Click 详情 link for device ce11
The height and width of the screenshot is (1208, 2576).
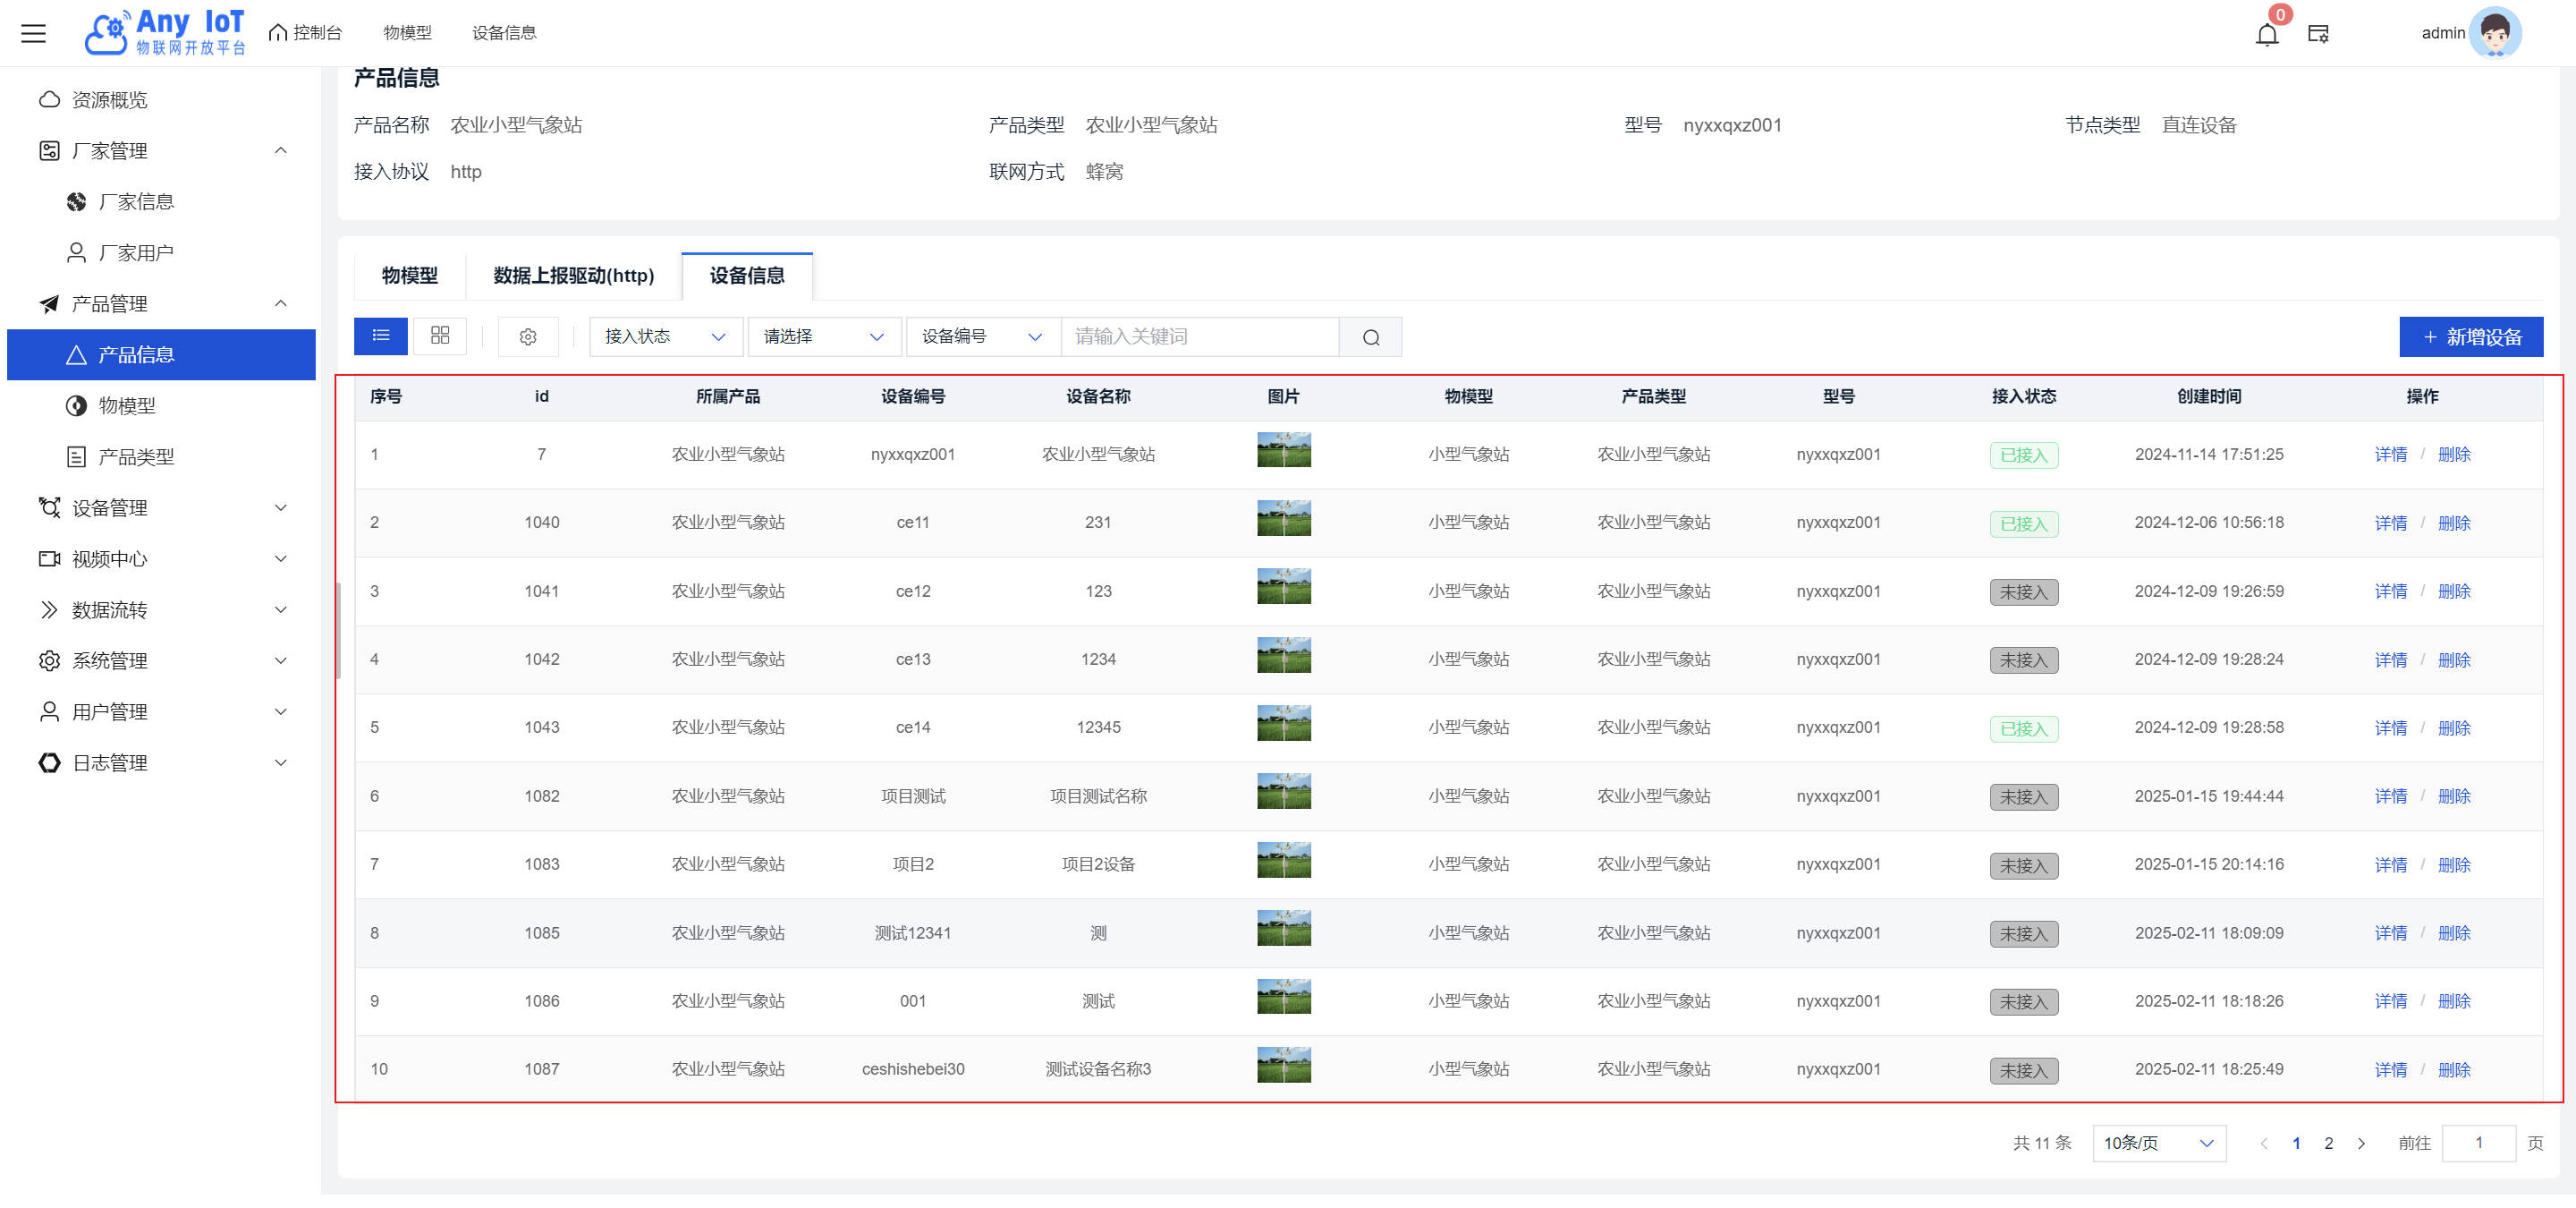pos(2390,523)
